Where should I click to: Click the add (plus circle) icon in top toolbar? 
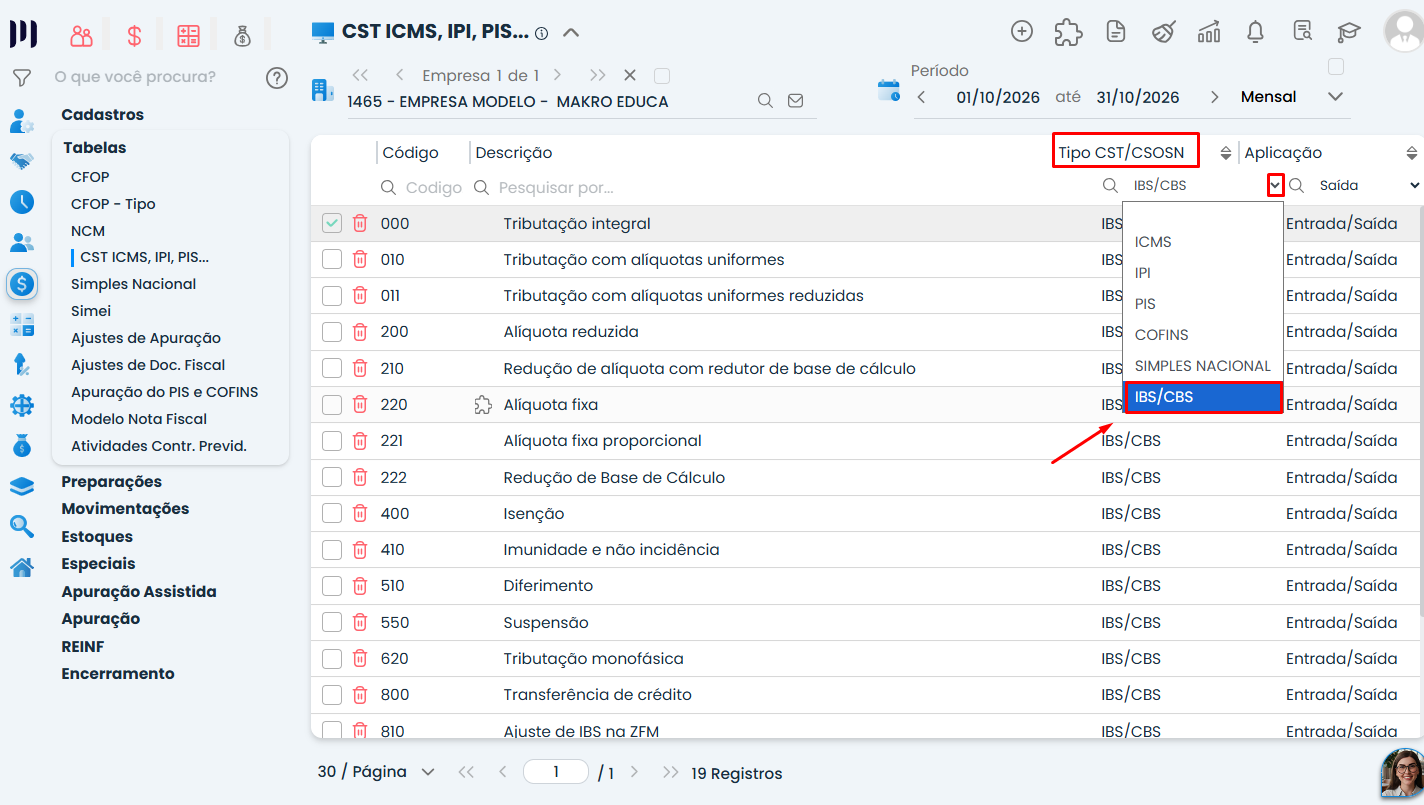[x=1022, y=31]
